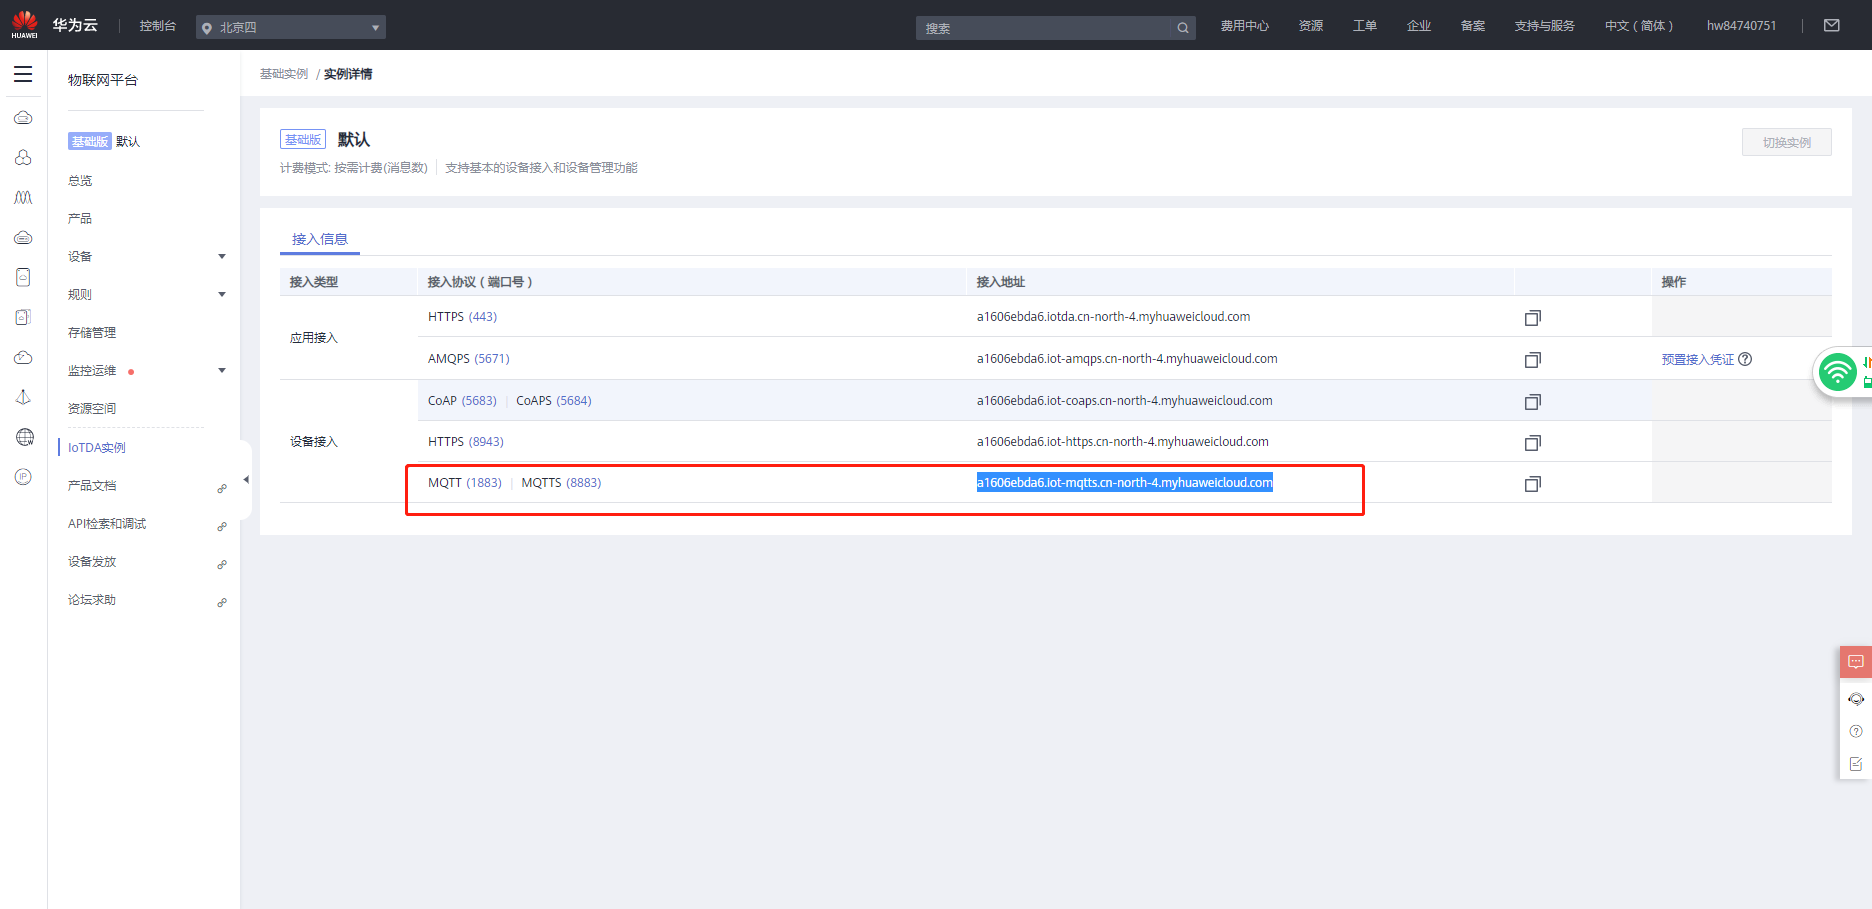This screenshot has height=909, width=1872.
Task: Click the MQTTS (8883) protocol text
Action: pos(561,483)
